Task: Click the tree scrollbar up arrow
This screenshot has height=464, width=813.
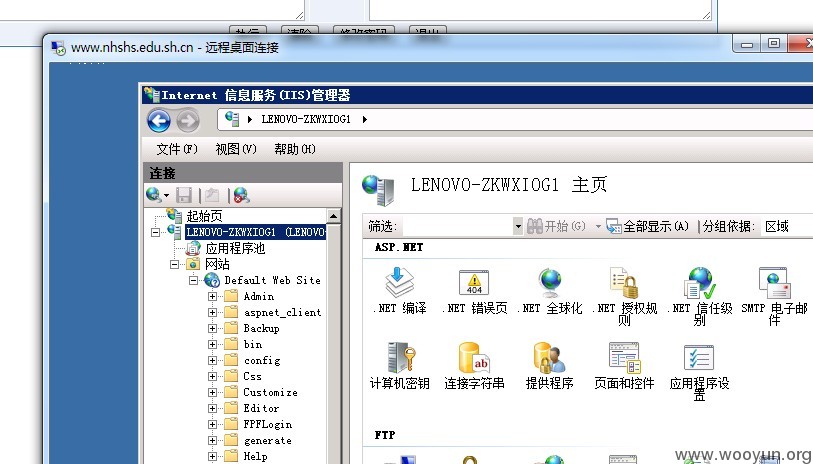Action: click(x=333, y=216)
